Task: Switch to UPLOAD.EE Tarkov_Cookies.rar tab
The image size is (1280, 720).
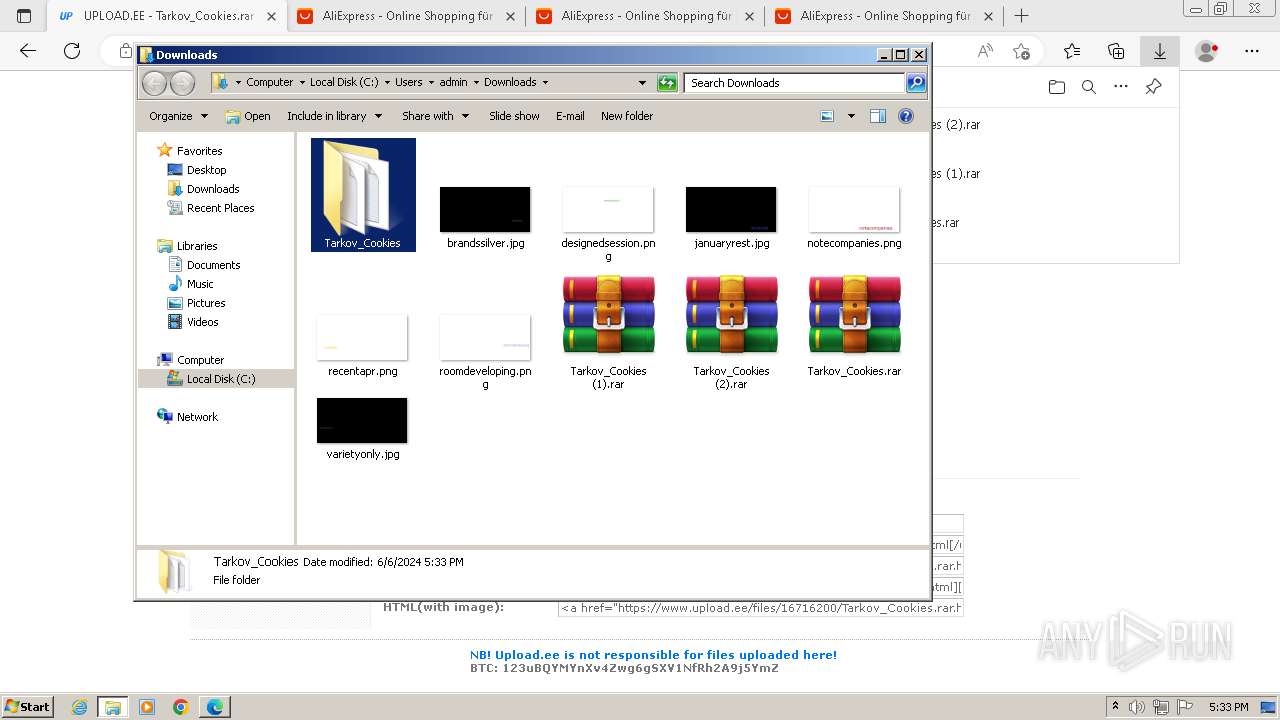Action: click(167, 16)
